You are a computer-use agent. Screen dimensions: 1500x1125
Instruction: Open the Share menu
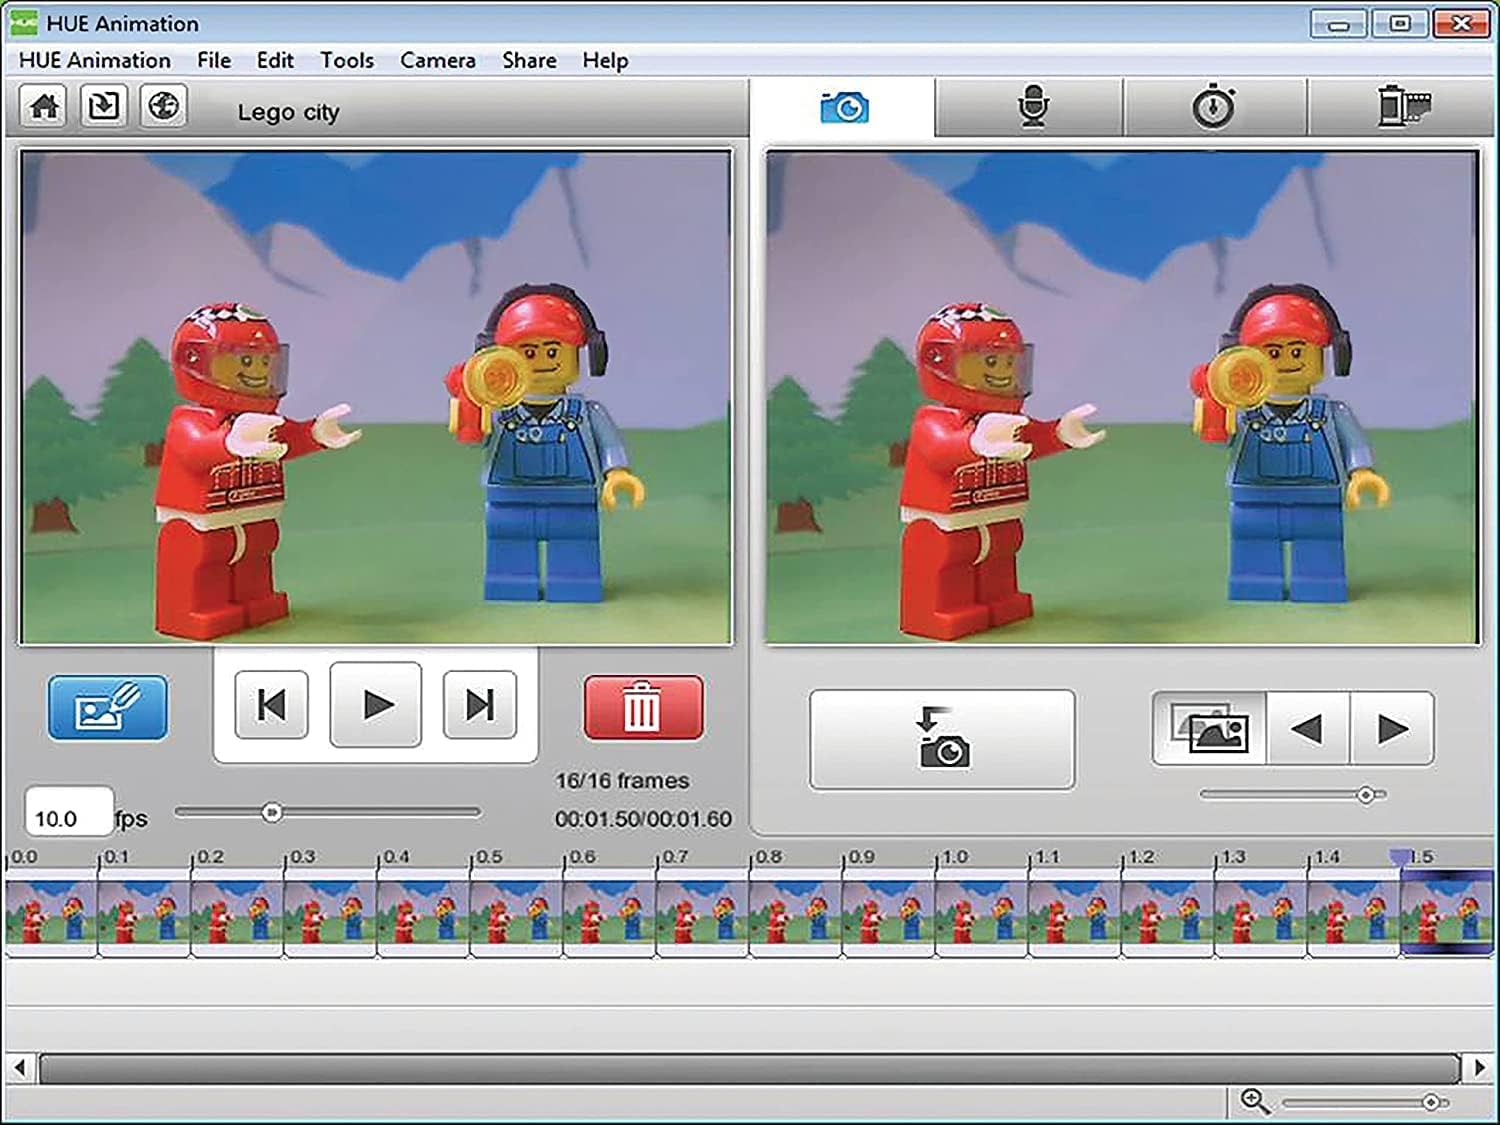click(x=527, y=60)
